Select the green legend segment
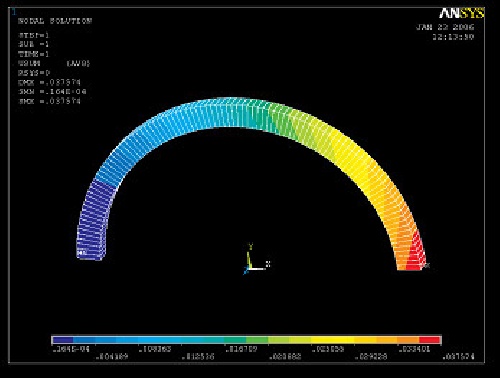The image size is (500, 378). [257, 340]
